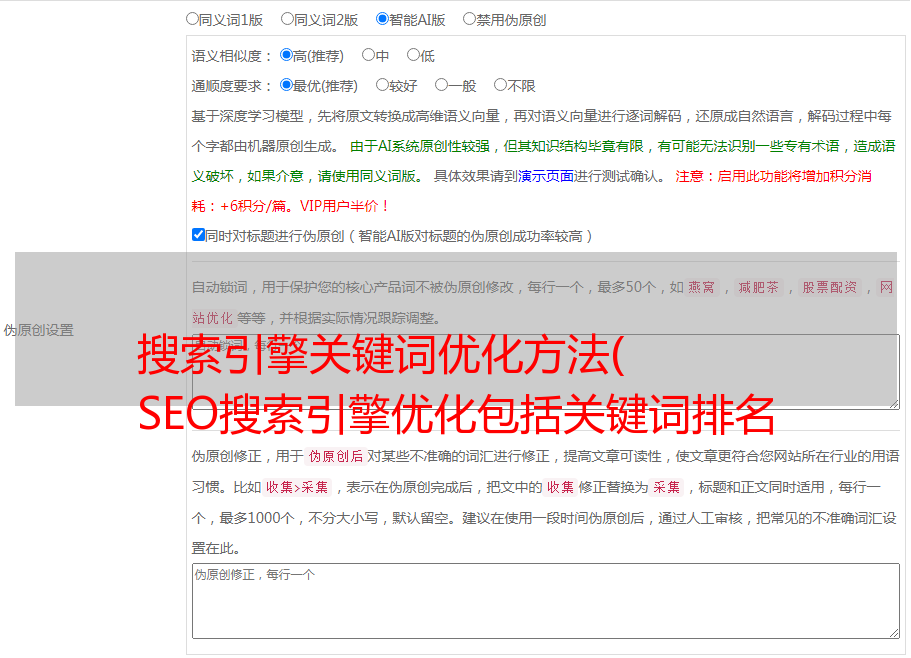Toggle 同时对标题进行伪原创 checkbox
Screen dimensions: 911x658
point(198,235)
